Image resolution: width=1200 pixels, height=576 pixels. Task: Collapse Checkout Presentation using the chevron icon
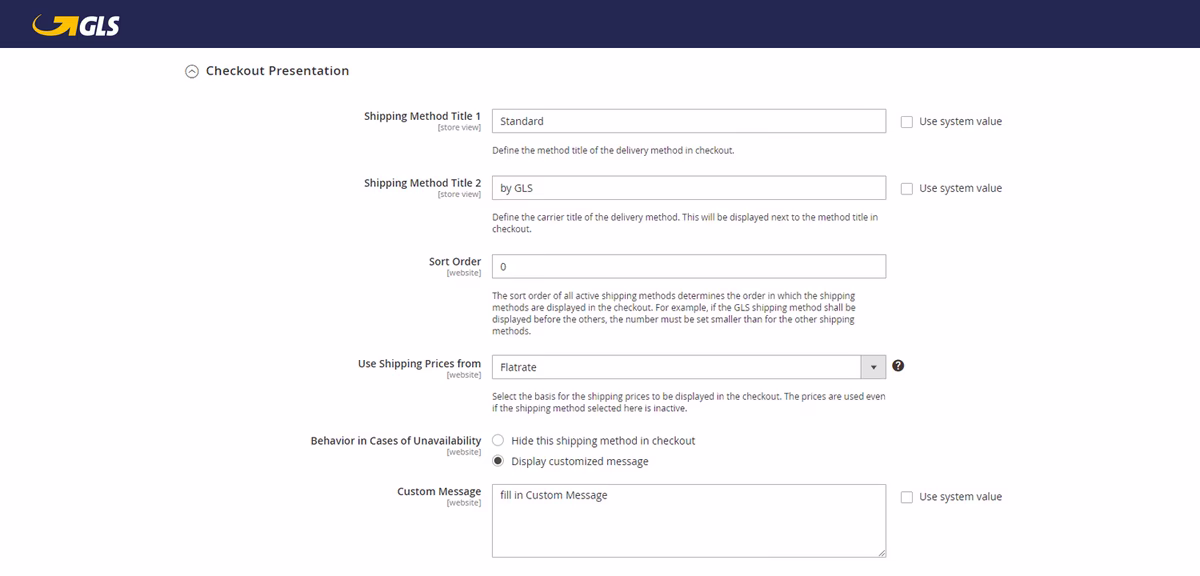tap(190, 70)
